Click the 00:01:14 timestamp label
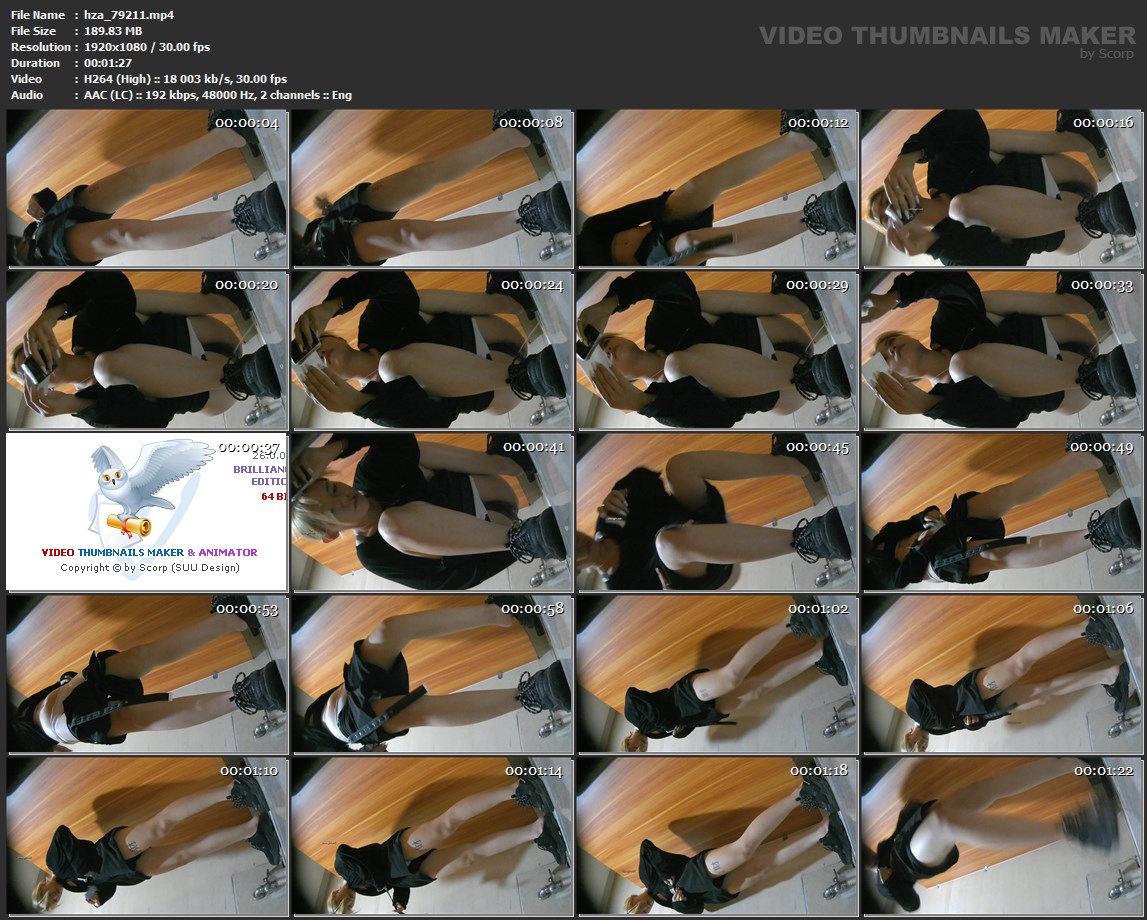This screenshot has height=920, width=1147. (534, 771)
